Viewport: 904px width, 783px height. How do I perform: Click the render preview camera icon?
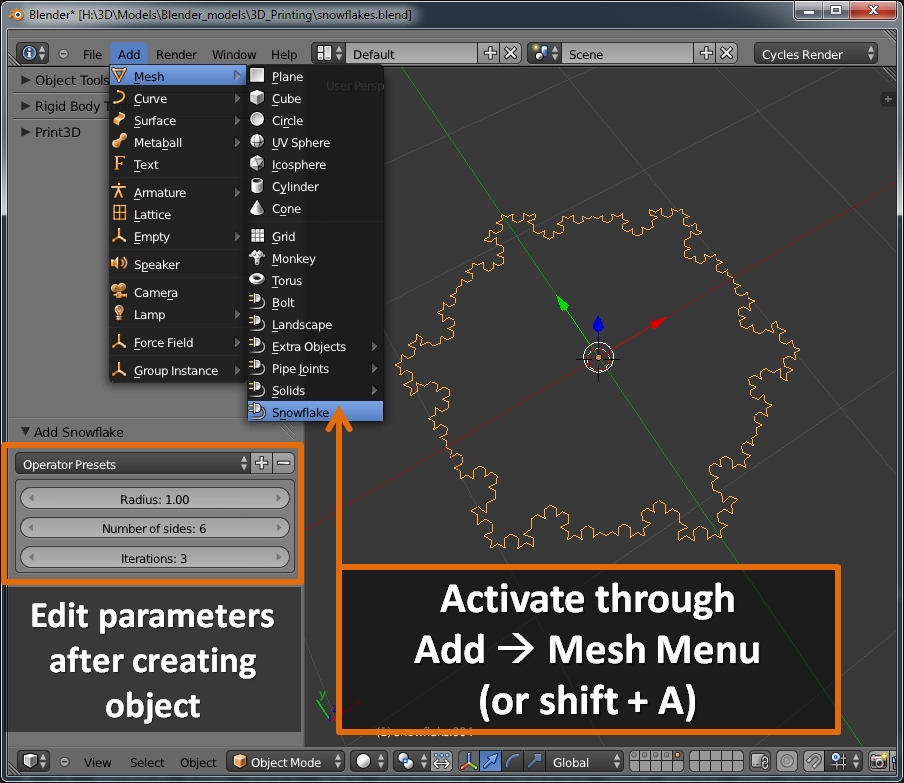pos(879,761)
